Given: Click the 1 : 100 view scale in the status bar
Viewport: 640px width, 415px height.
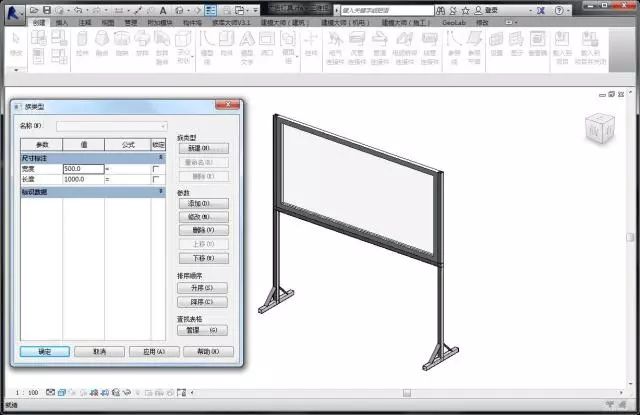Looking at the screenshot, I should 27,393.
